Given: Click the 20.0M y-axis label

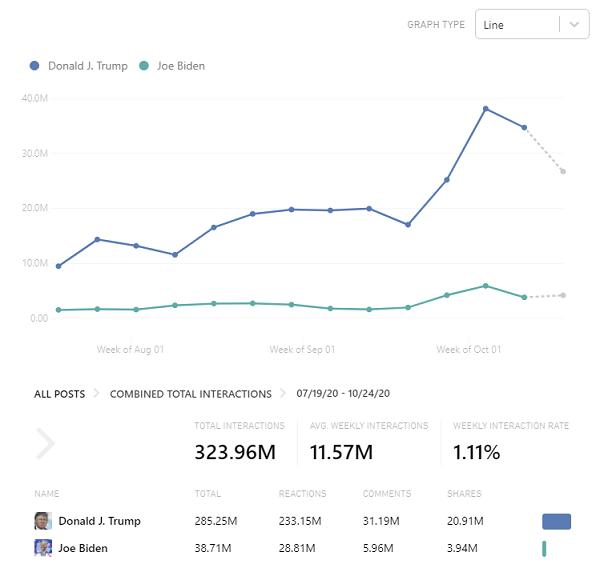Looking at the screenshot, I should click(35, 208).
